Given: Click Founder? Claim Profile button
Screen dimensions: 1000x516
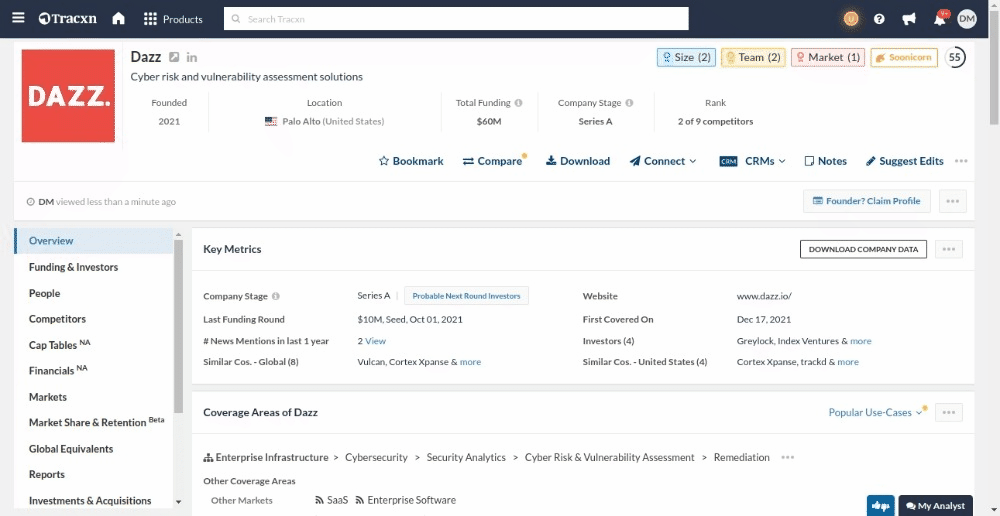Looking at the screenshot, I should coord(866,201).
